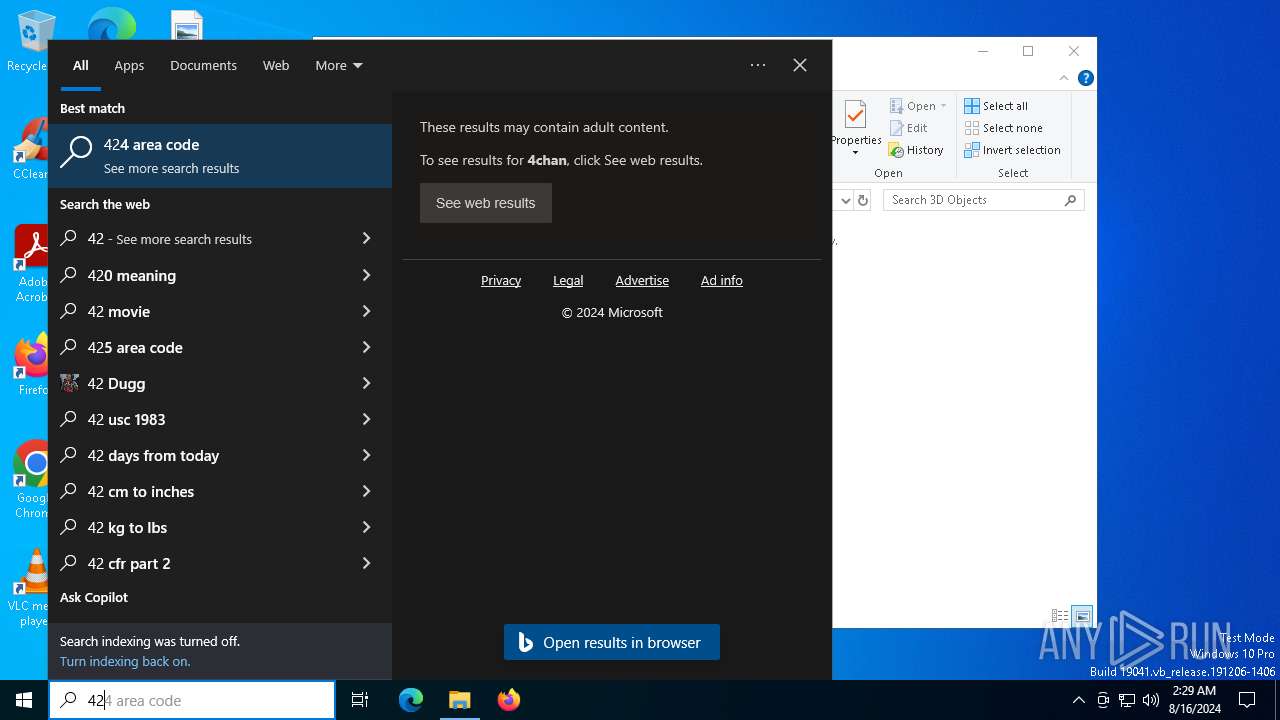Screen dimensions: 1280x720
Task: Click in the taskbar search box
Action: tap(192, 700)
